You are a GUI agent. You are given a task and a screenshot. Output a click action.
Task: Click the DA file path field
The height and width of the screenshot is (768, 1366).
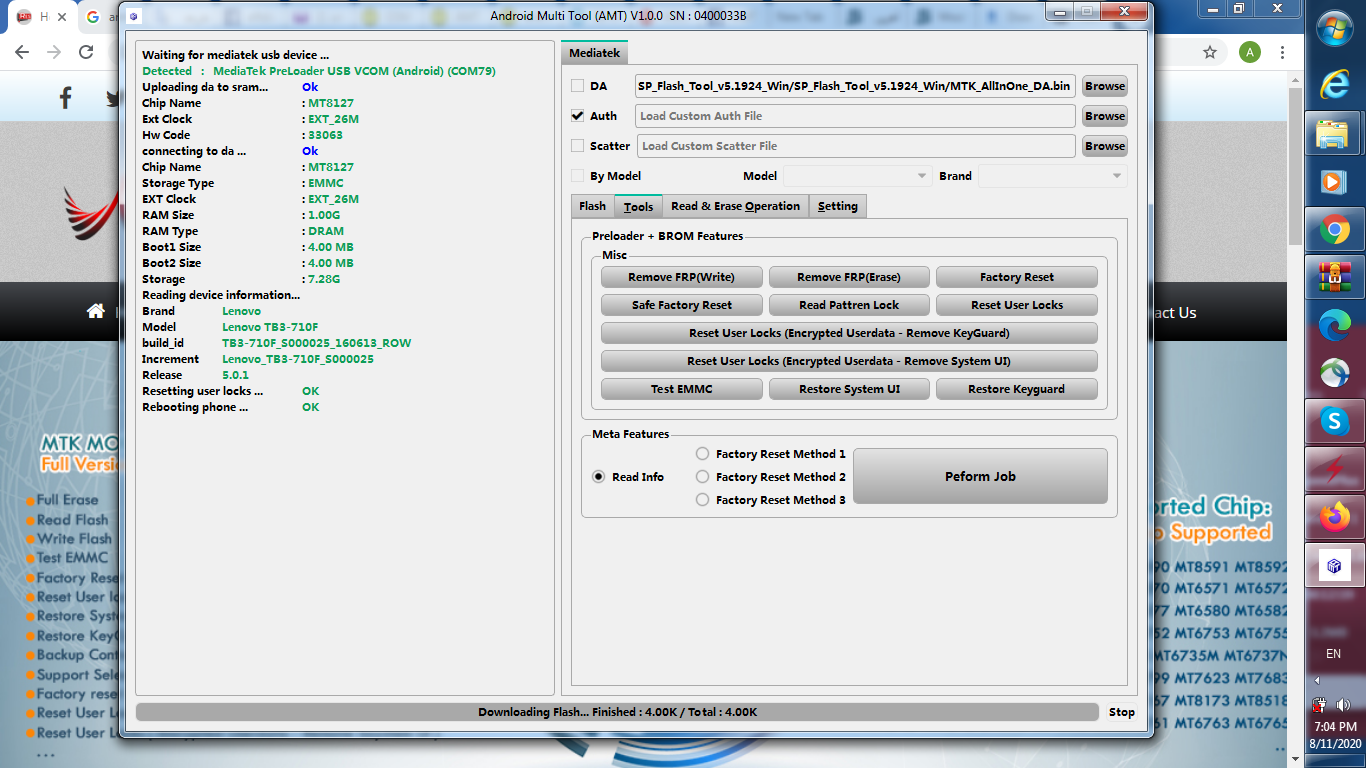(855, 86)
